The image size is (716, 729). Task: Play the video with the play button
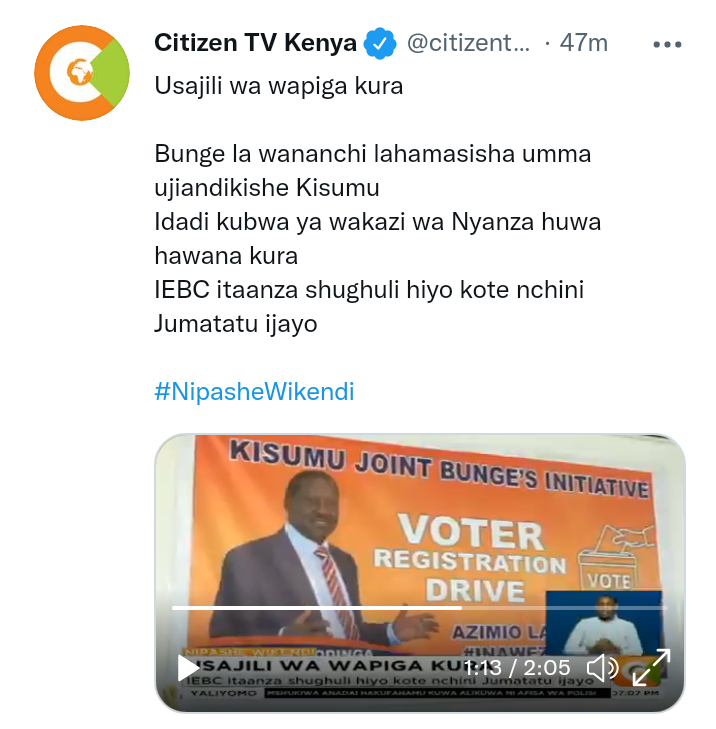tap(189, 668)
